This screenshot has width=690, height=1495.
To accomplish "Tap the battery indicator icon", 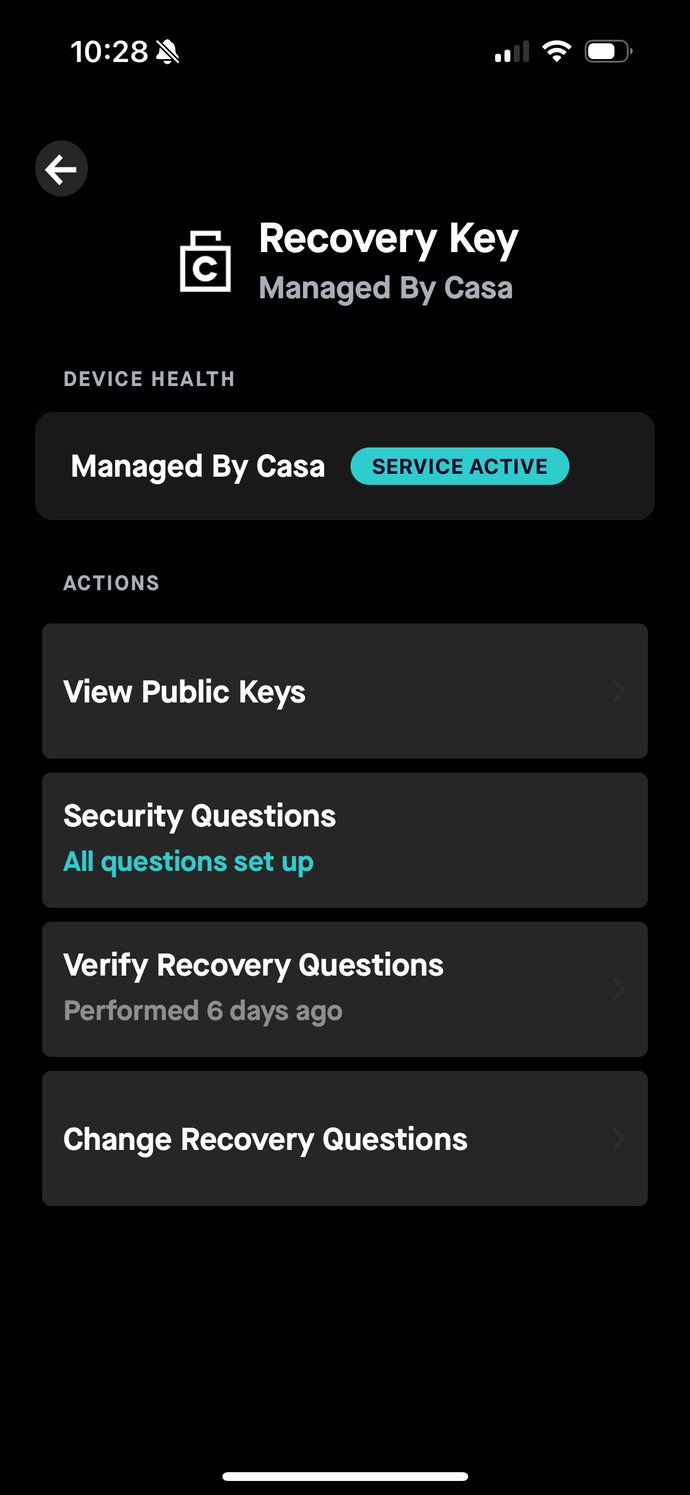I will tap(605, 50).
